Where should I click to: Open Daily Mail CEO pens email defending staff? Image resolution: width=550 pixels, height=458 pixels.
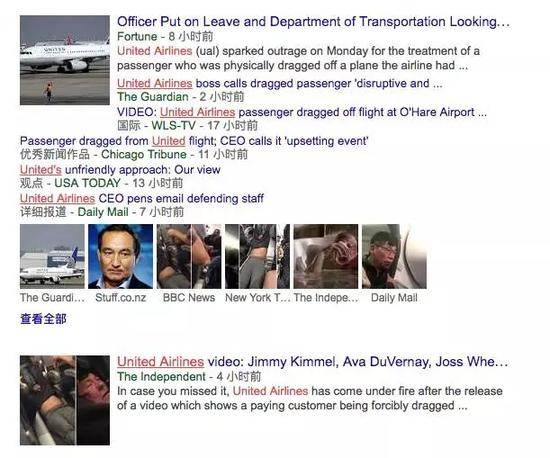142,198
